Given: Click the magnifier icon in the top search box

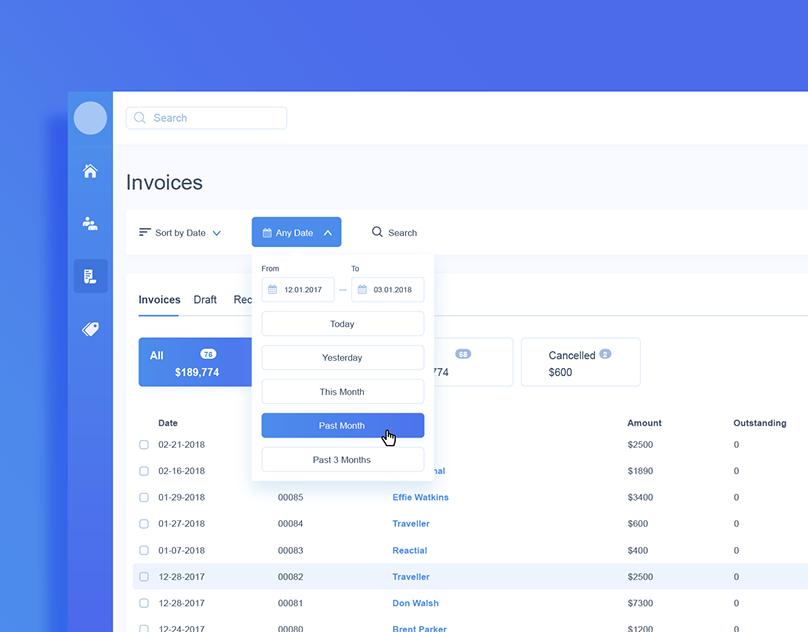Looking at the screenshot, I should click(x=140, y=118).
